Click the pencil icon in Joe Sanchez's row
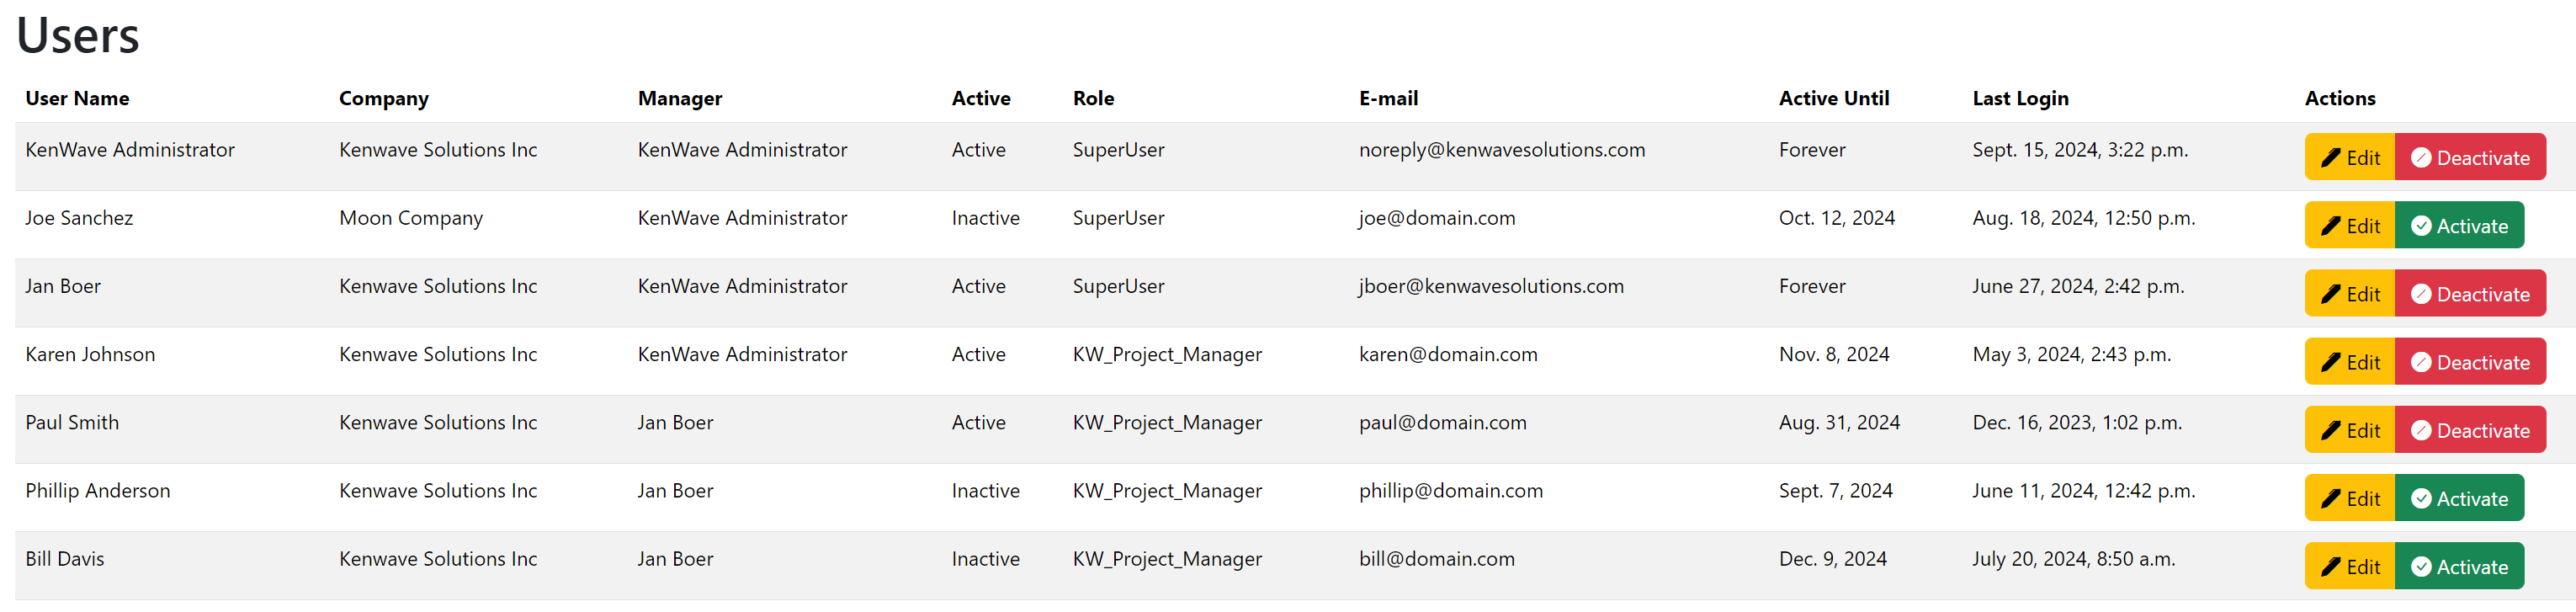Screen dimensions: 2576x612 point(2331,226)
